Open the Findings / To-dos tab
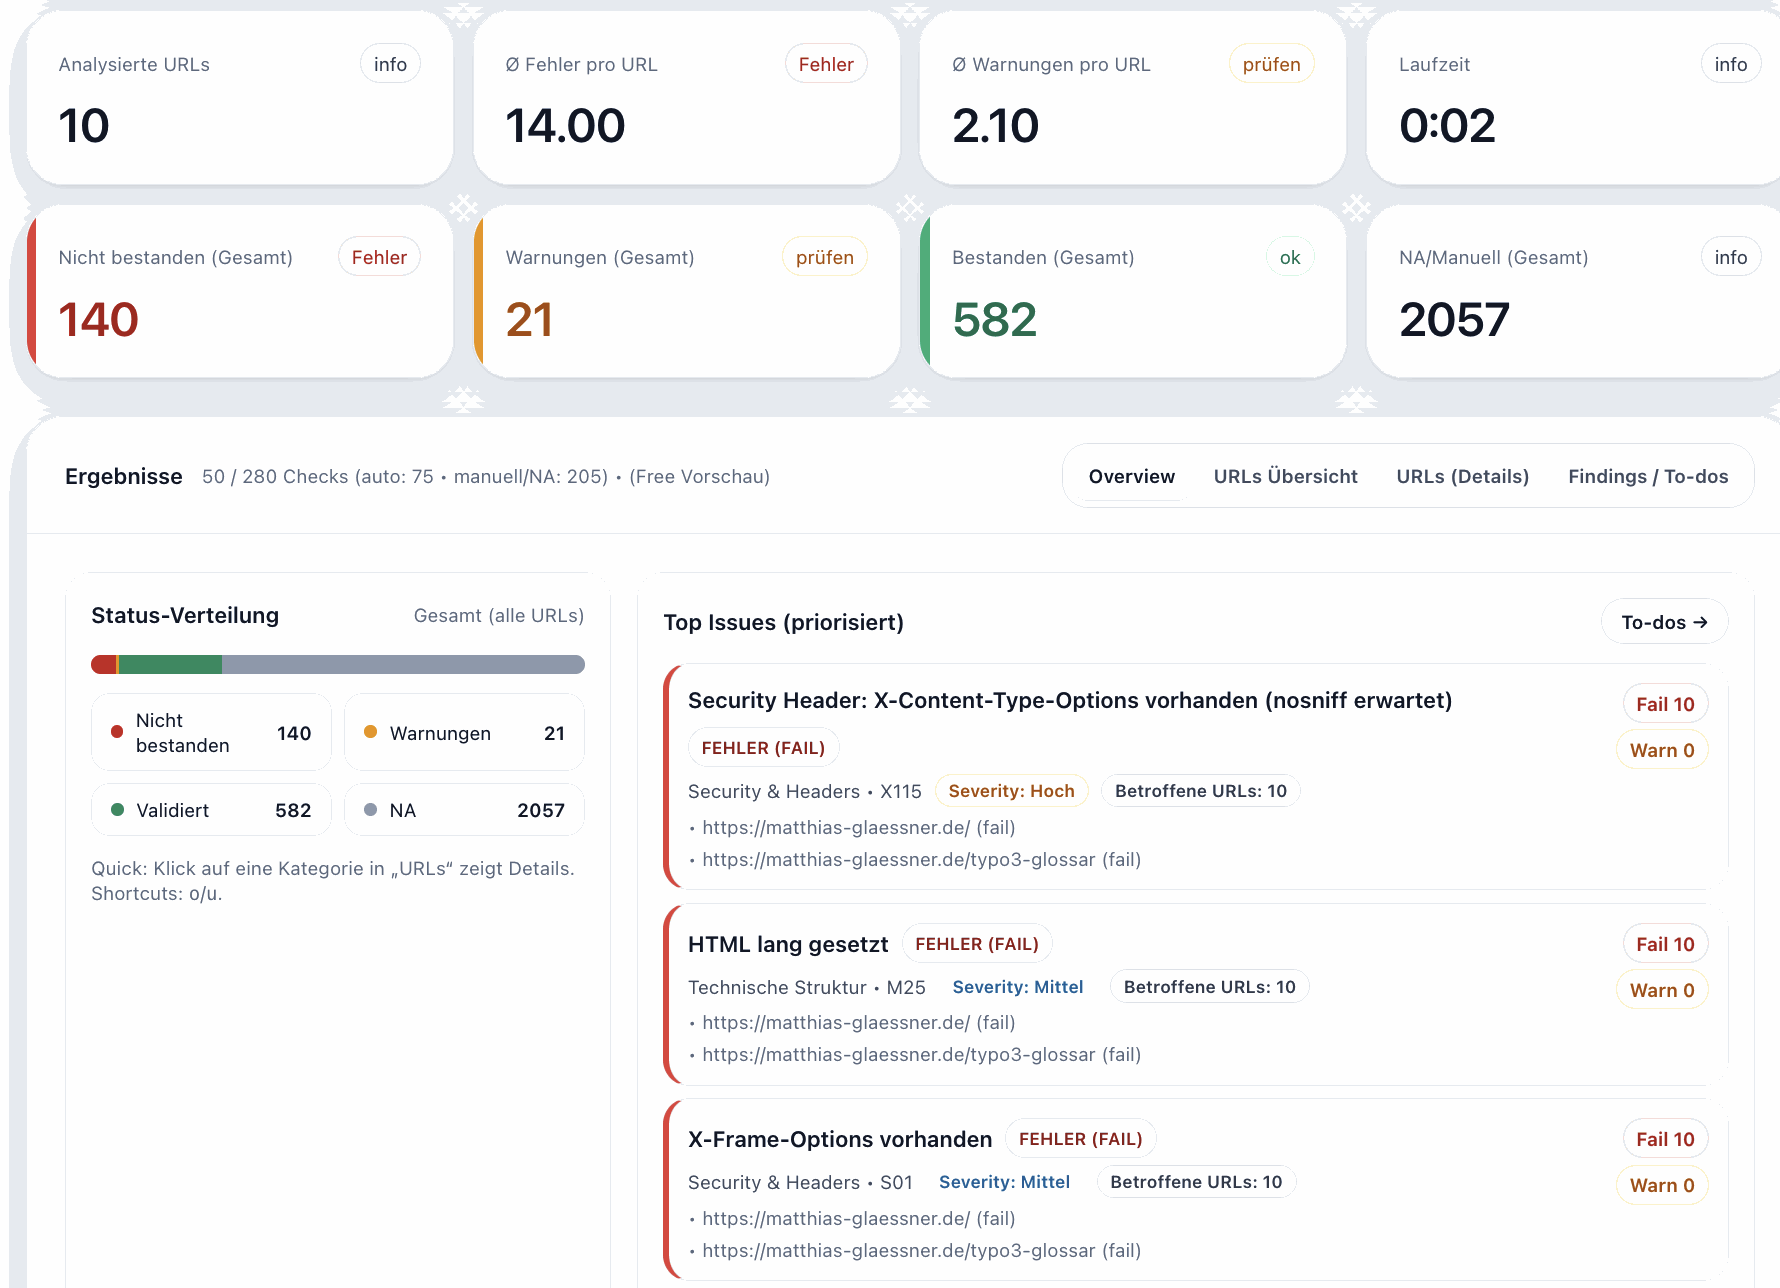 pyautogui.click(x=1648, y=476)
